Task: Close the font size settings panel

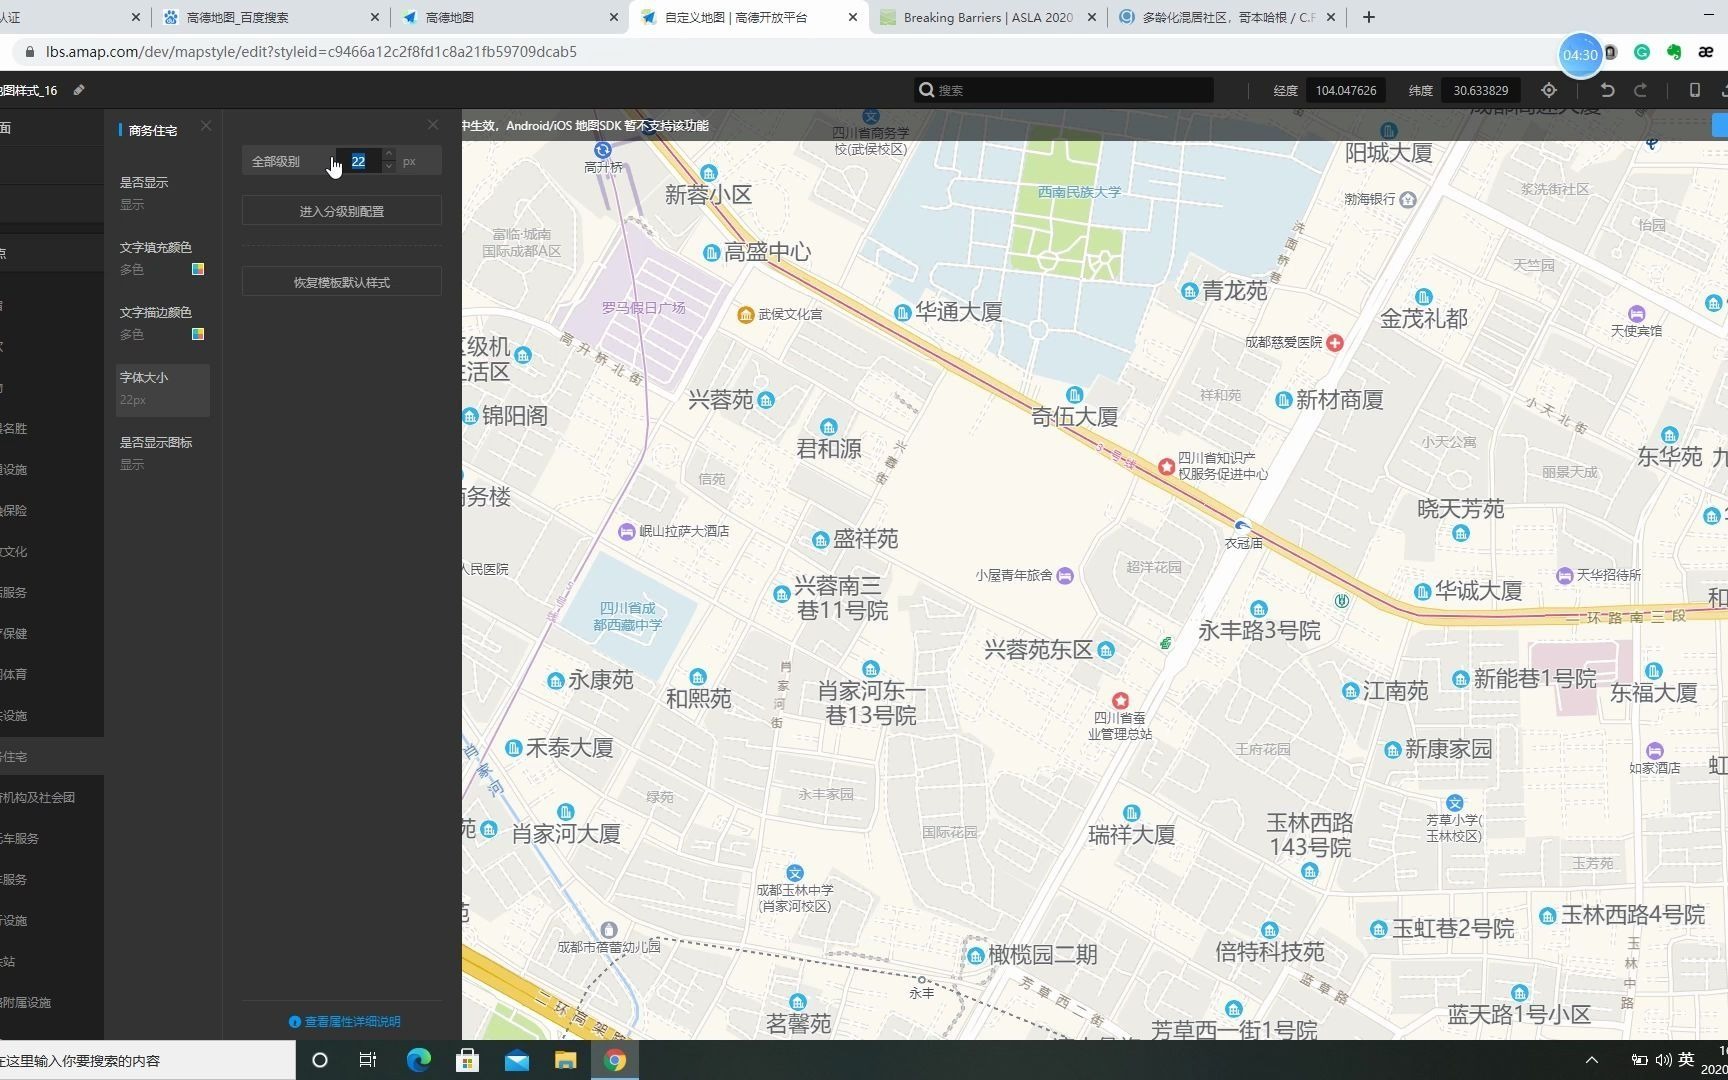Action: pyautogui.click(x=433, y=125)
